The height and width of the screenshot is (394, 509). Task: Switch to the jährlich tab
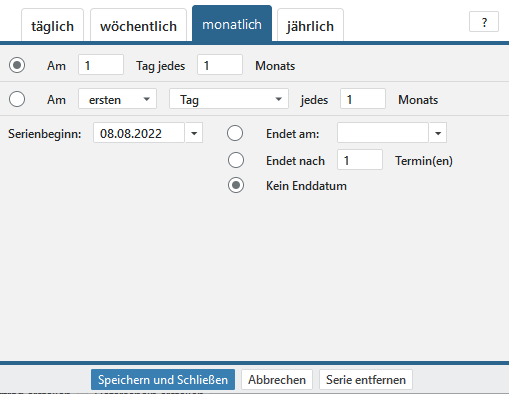310,25
